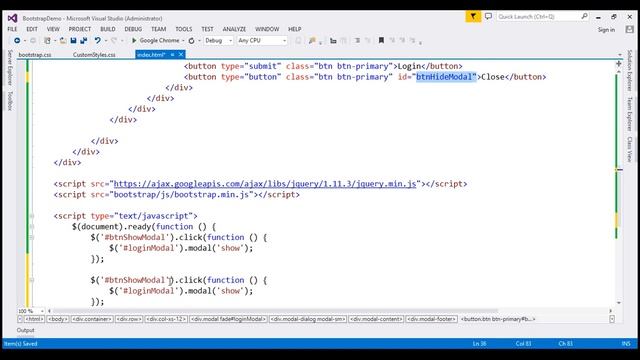Viewport: 640px width, 360px height.
Task: Click the vertical scrollbar down arrow
Action: point(619,303)
